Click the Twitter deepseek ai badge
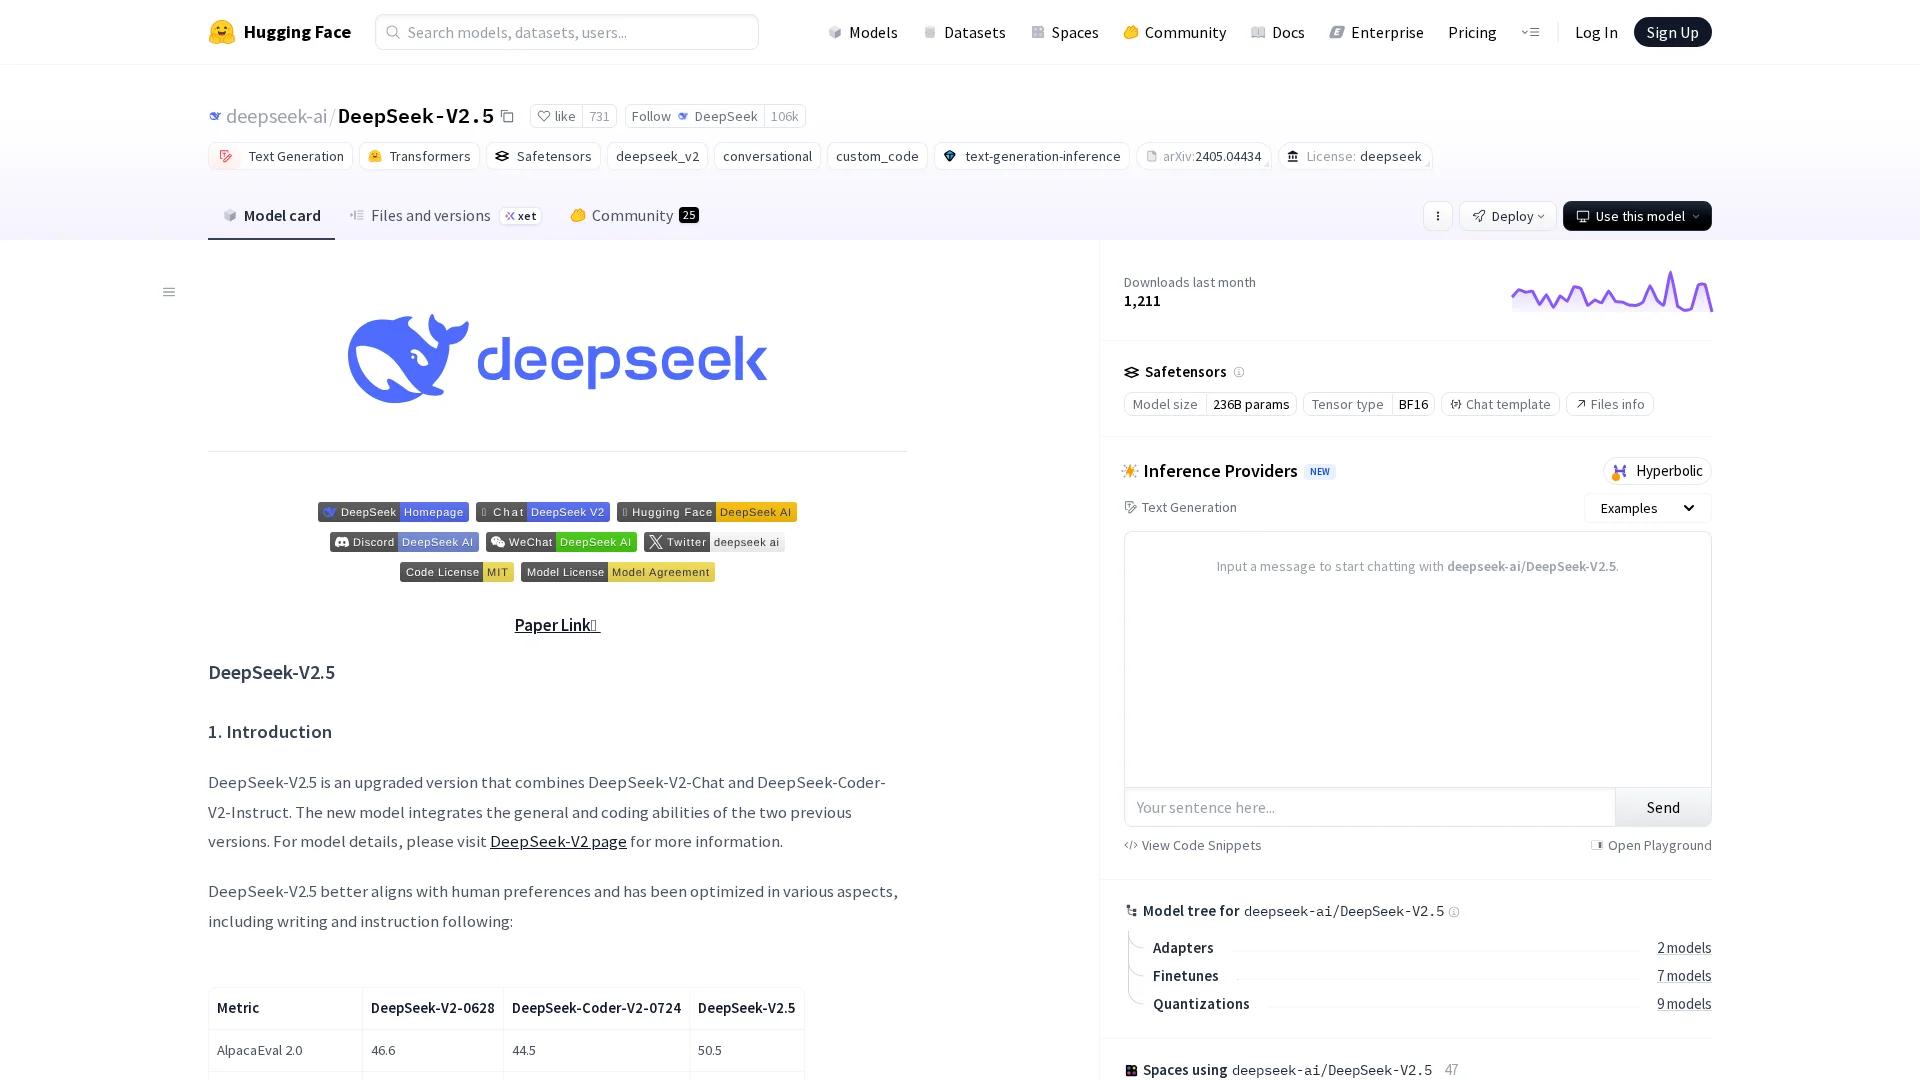 (x=714, y=542)
